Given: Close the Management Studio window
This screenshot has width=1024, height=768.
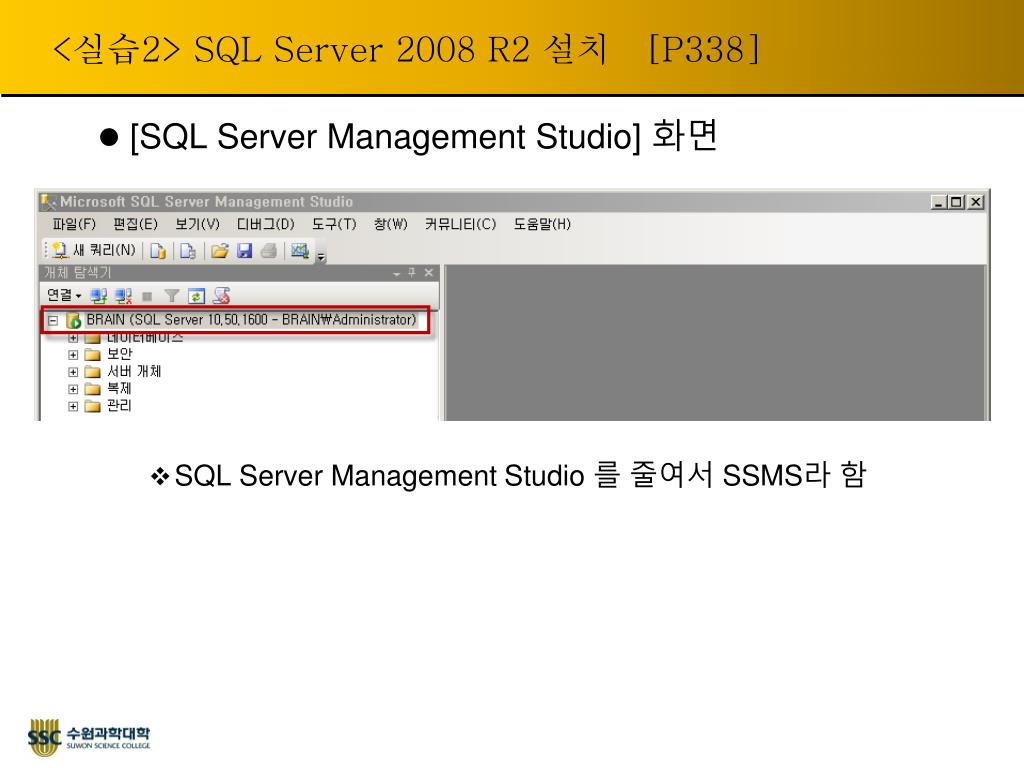Looking at the screenshot, I should 976,202.
